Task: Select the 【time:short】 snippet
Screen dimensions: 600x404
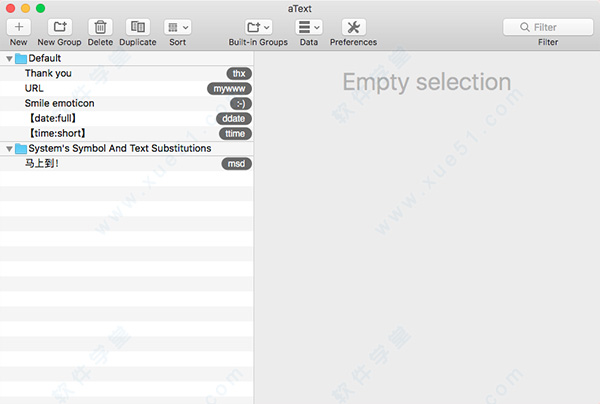Action: click(126, 134)
